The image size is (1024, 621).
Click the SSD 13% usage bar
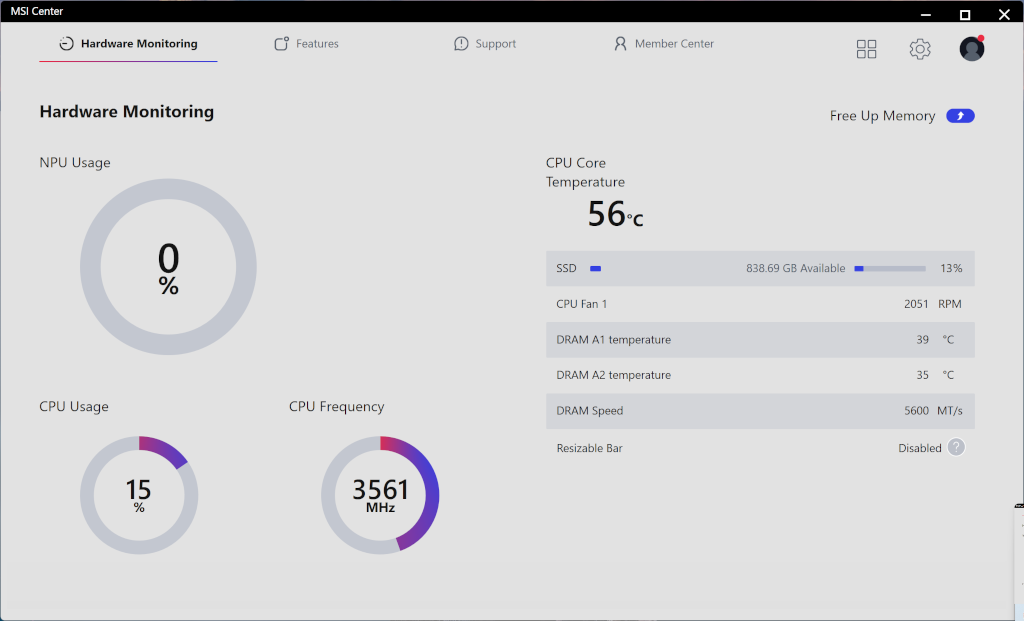tap(889, 269)
